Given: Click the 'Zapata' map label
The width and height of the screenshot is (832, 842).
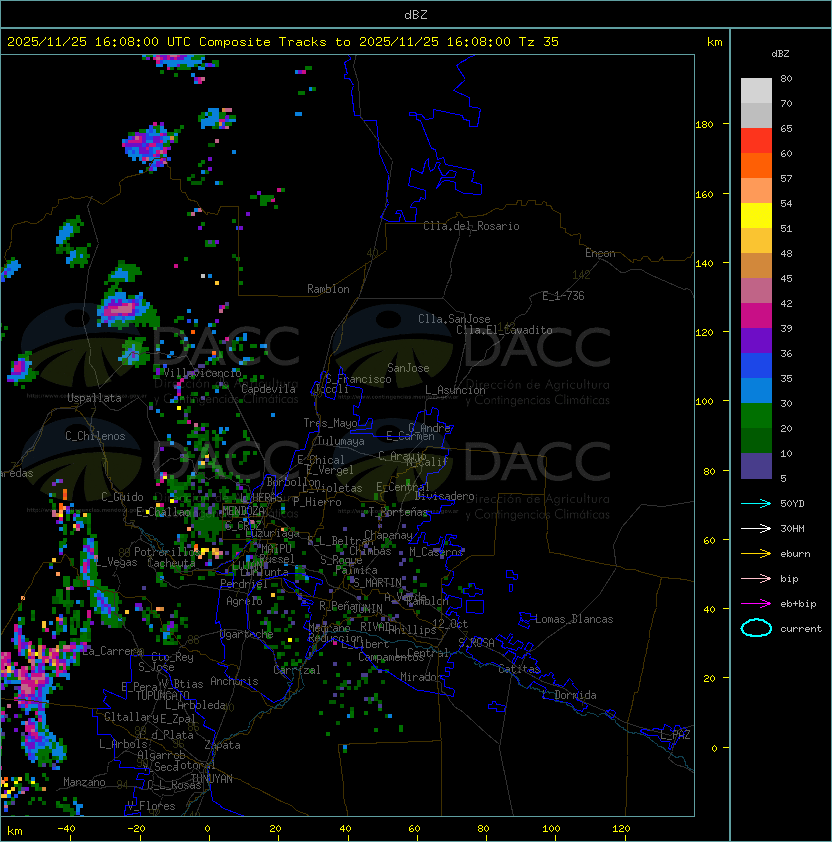Looking at the screenshot, I should (222, 745).
